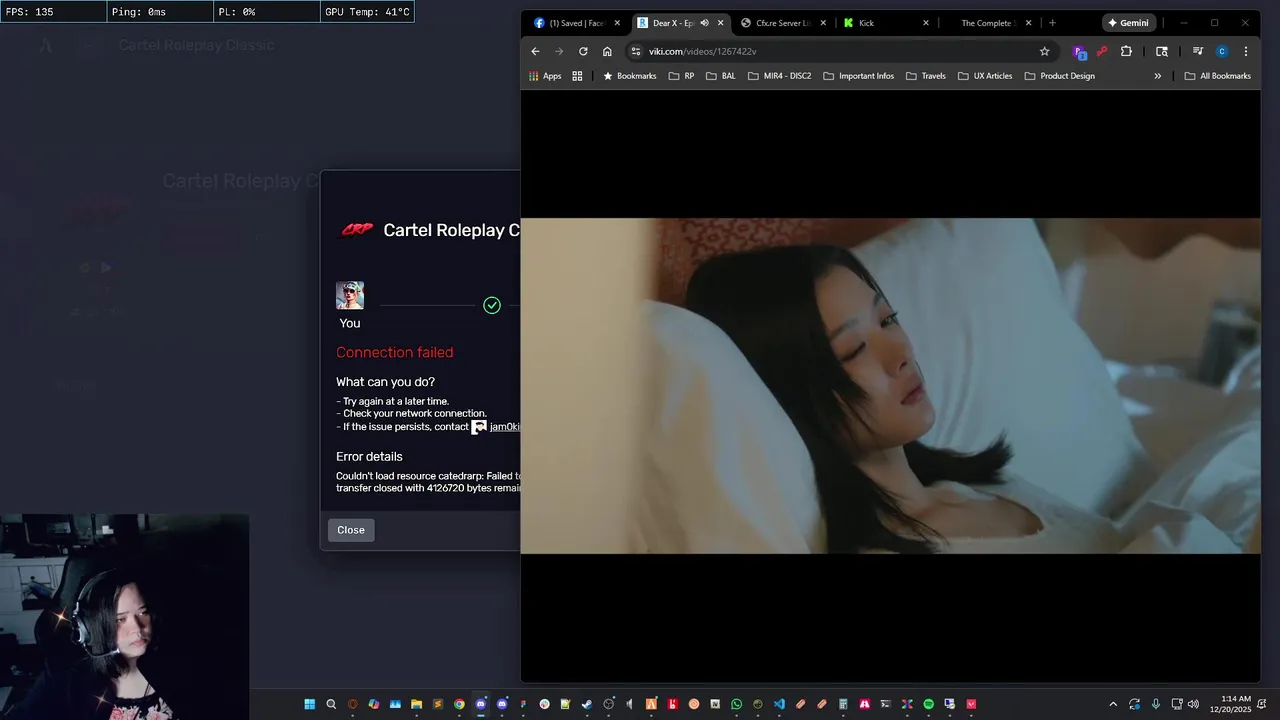Screen dimensions: 1280x720
Task: Open Chrome media controls
Action: [1197, 51]
